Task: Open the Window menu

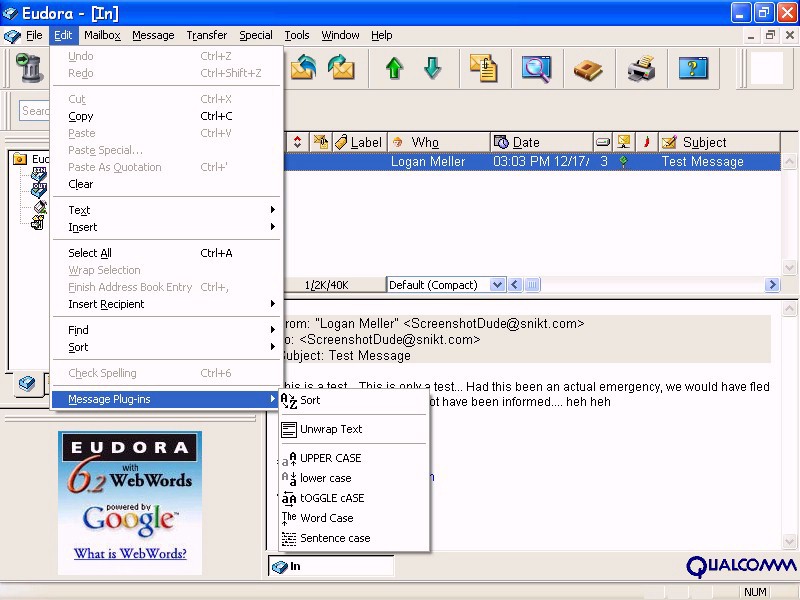Action: (x=340, y=35)
